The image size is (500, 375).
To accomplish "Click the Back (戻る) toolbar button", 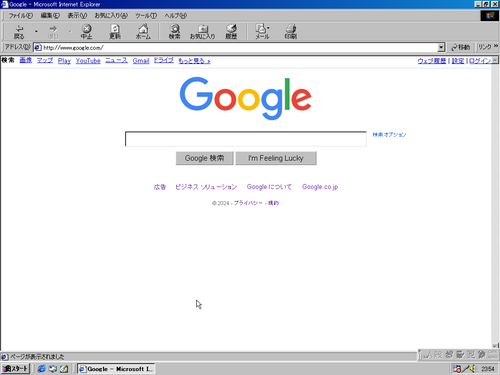I will pos(19,32).
